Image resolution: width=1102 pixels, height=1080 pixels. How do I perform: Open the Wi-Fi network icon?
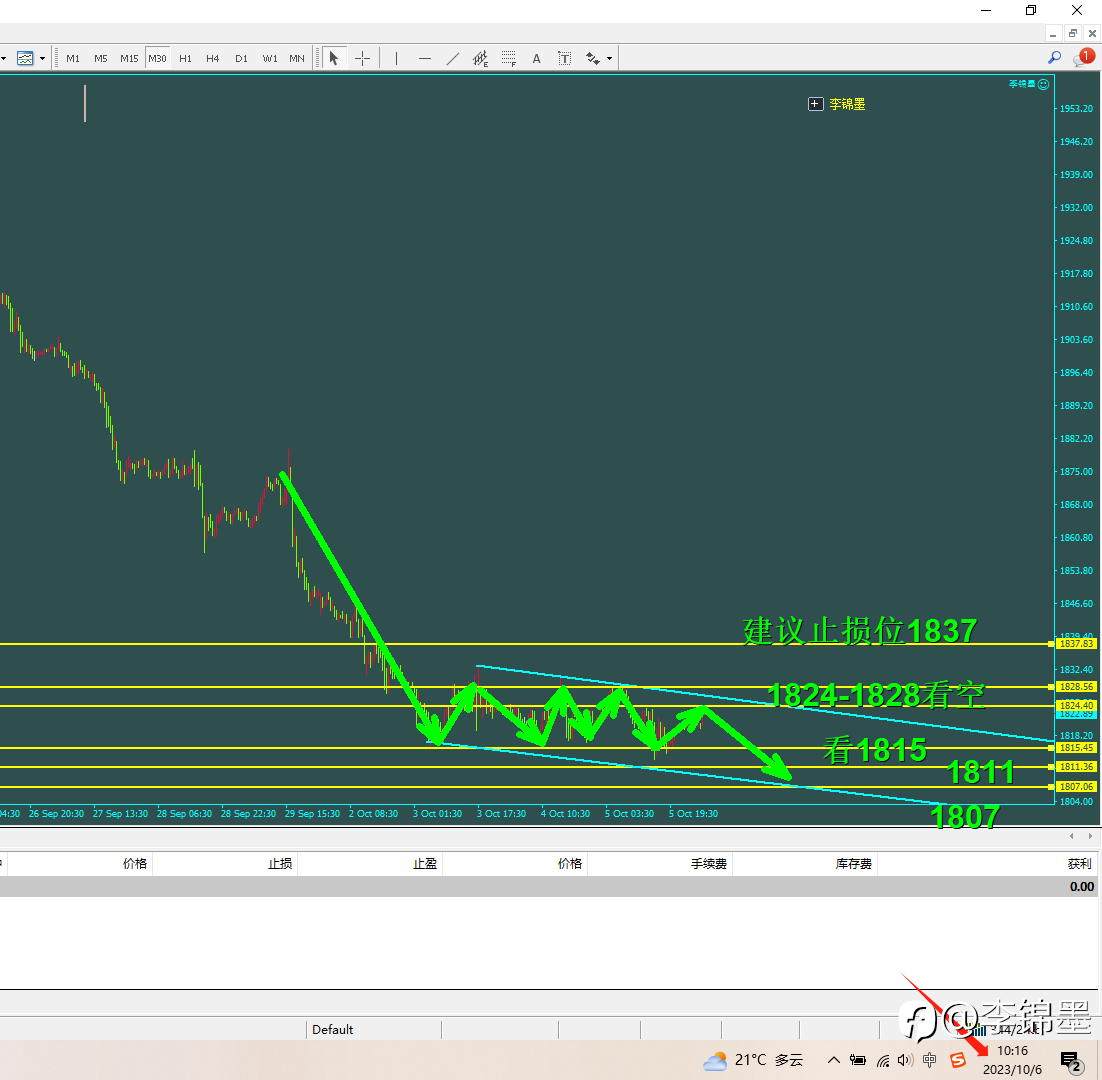coord(883,1060)
